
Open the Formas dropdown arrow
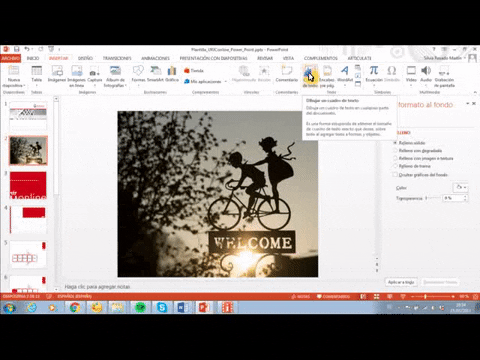coord(138,85)
